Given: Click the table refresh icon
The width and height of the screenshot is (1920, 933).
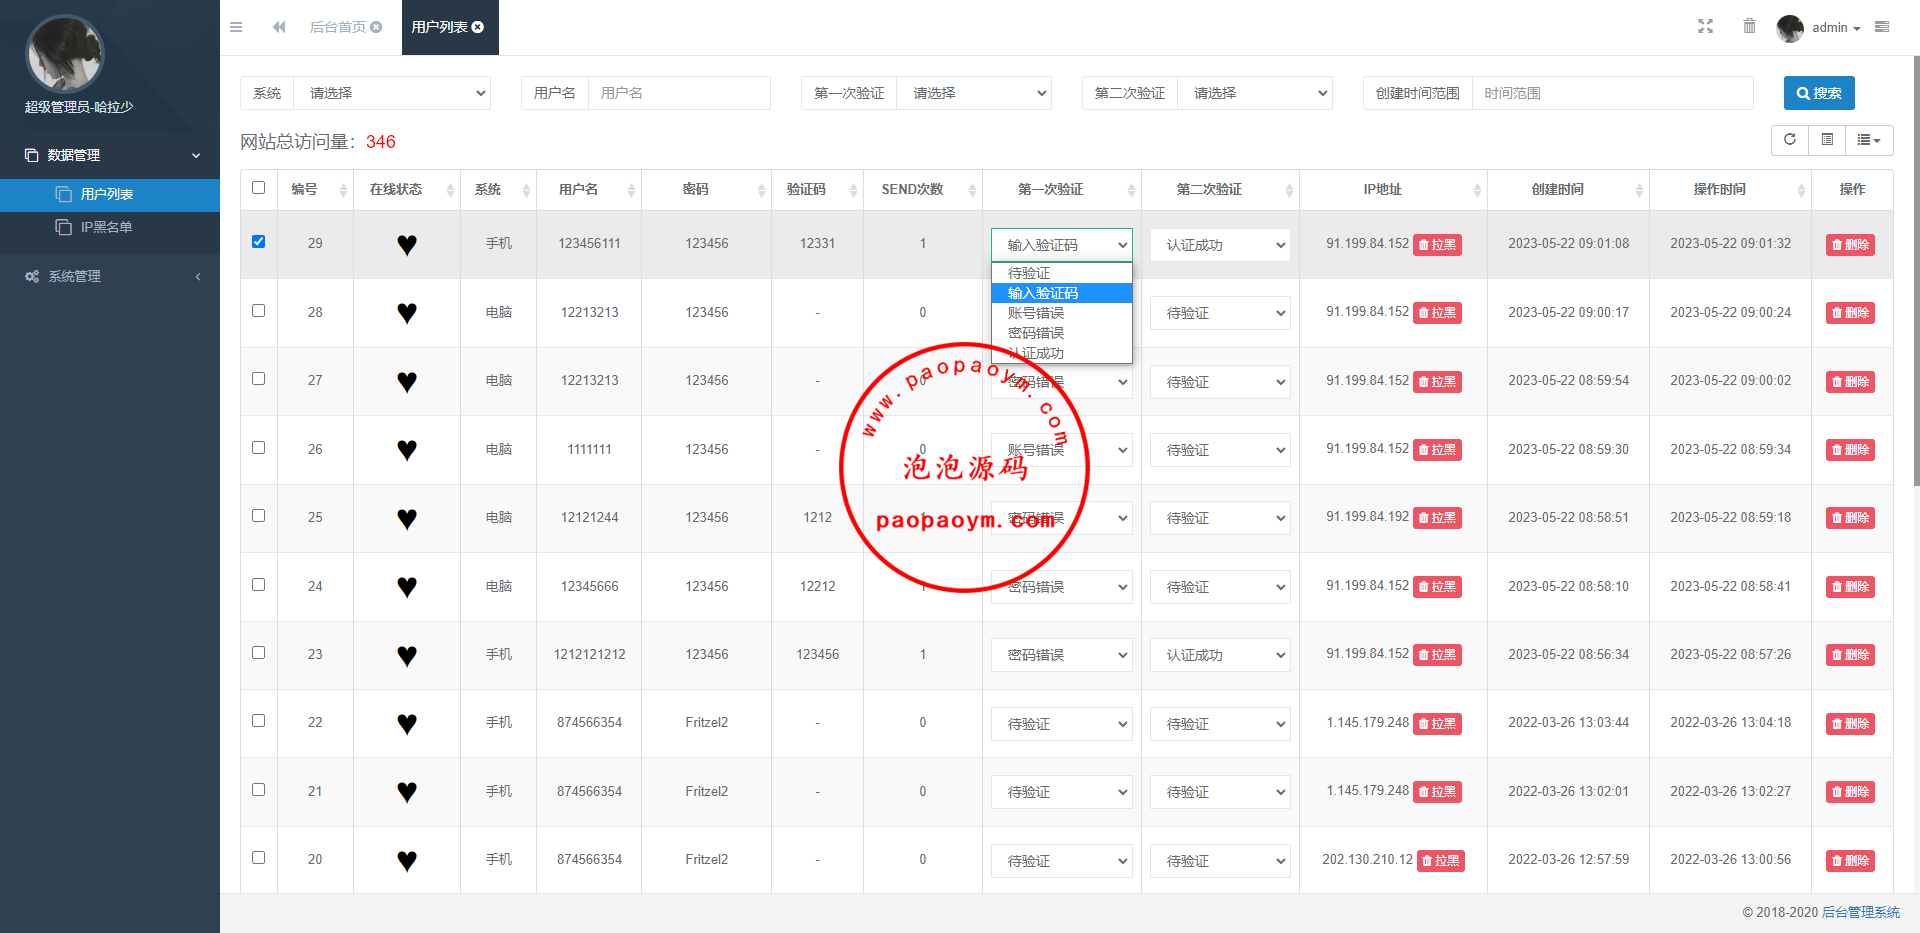Looking at the screenshot, I should point(1790,140).
